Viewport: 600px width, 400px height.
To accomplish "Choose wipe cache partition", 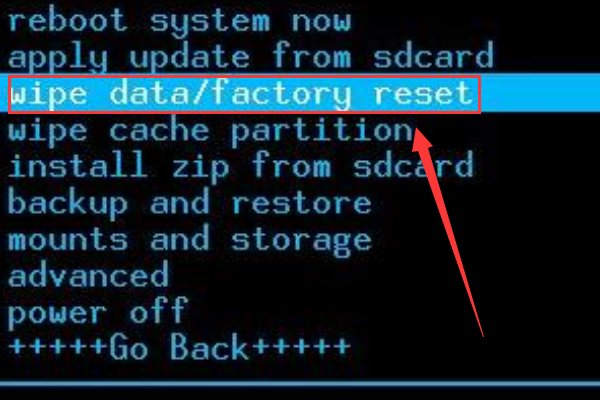I will [210, 131].
